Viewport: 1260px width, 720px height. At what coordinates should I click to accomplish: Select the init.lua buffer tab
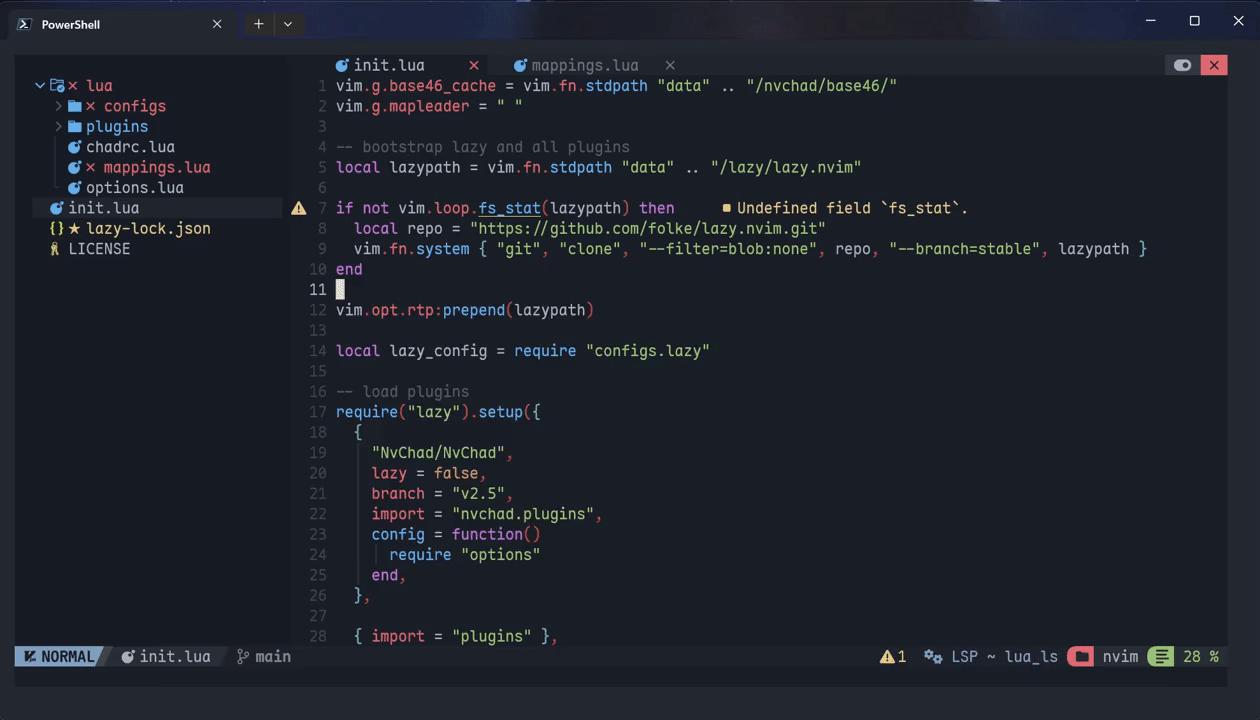click(x=389, y=65)
